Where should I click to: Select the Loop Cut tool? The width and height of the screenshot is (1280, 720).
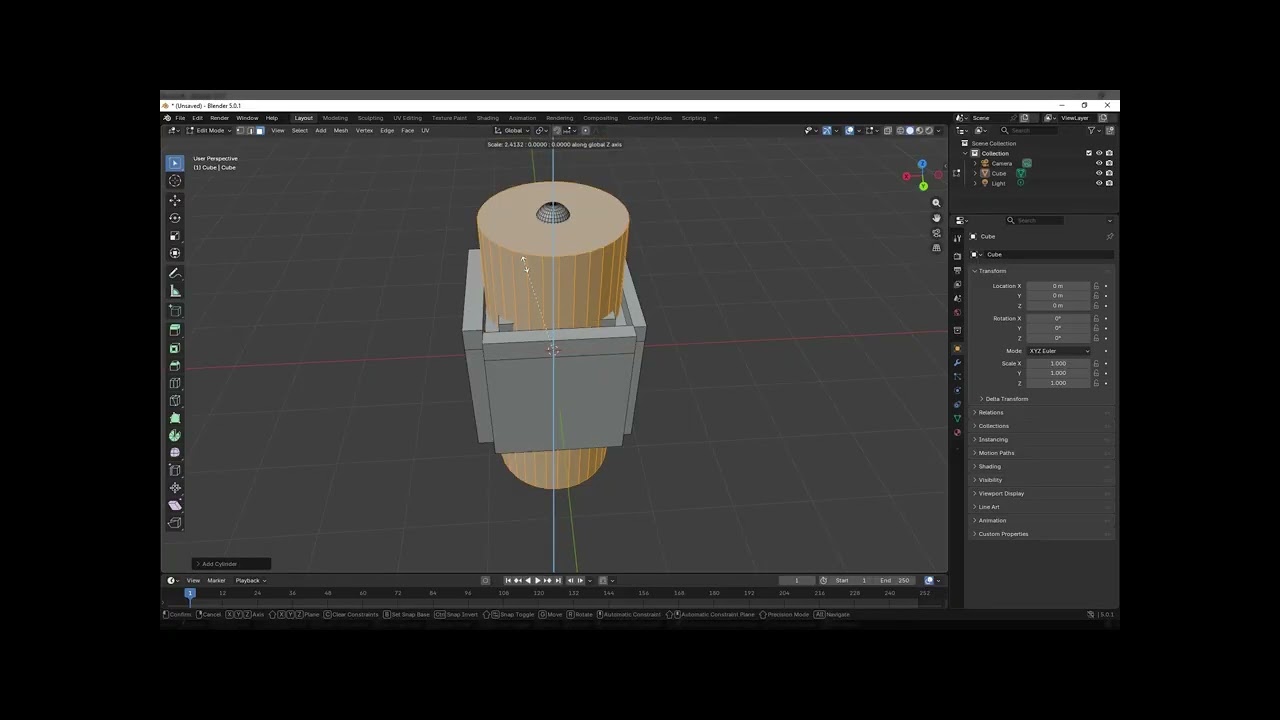pos(175,383)
